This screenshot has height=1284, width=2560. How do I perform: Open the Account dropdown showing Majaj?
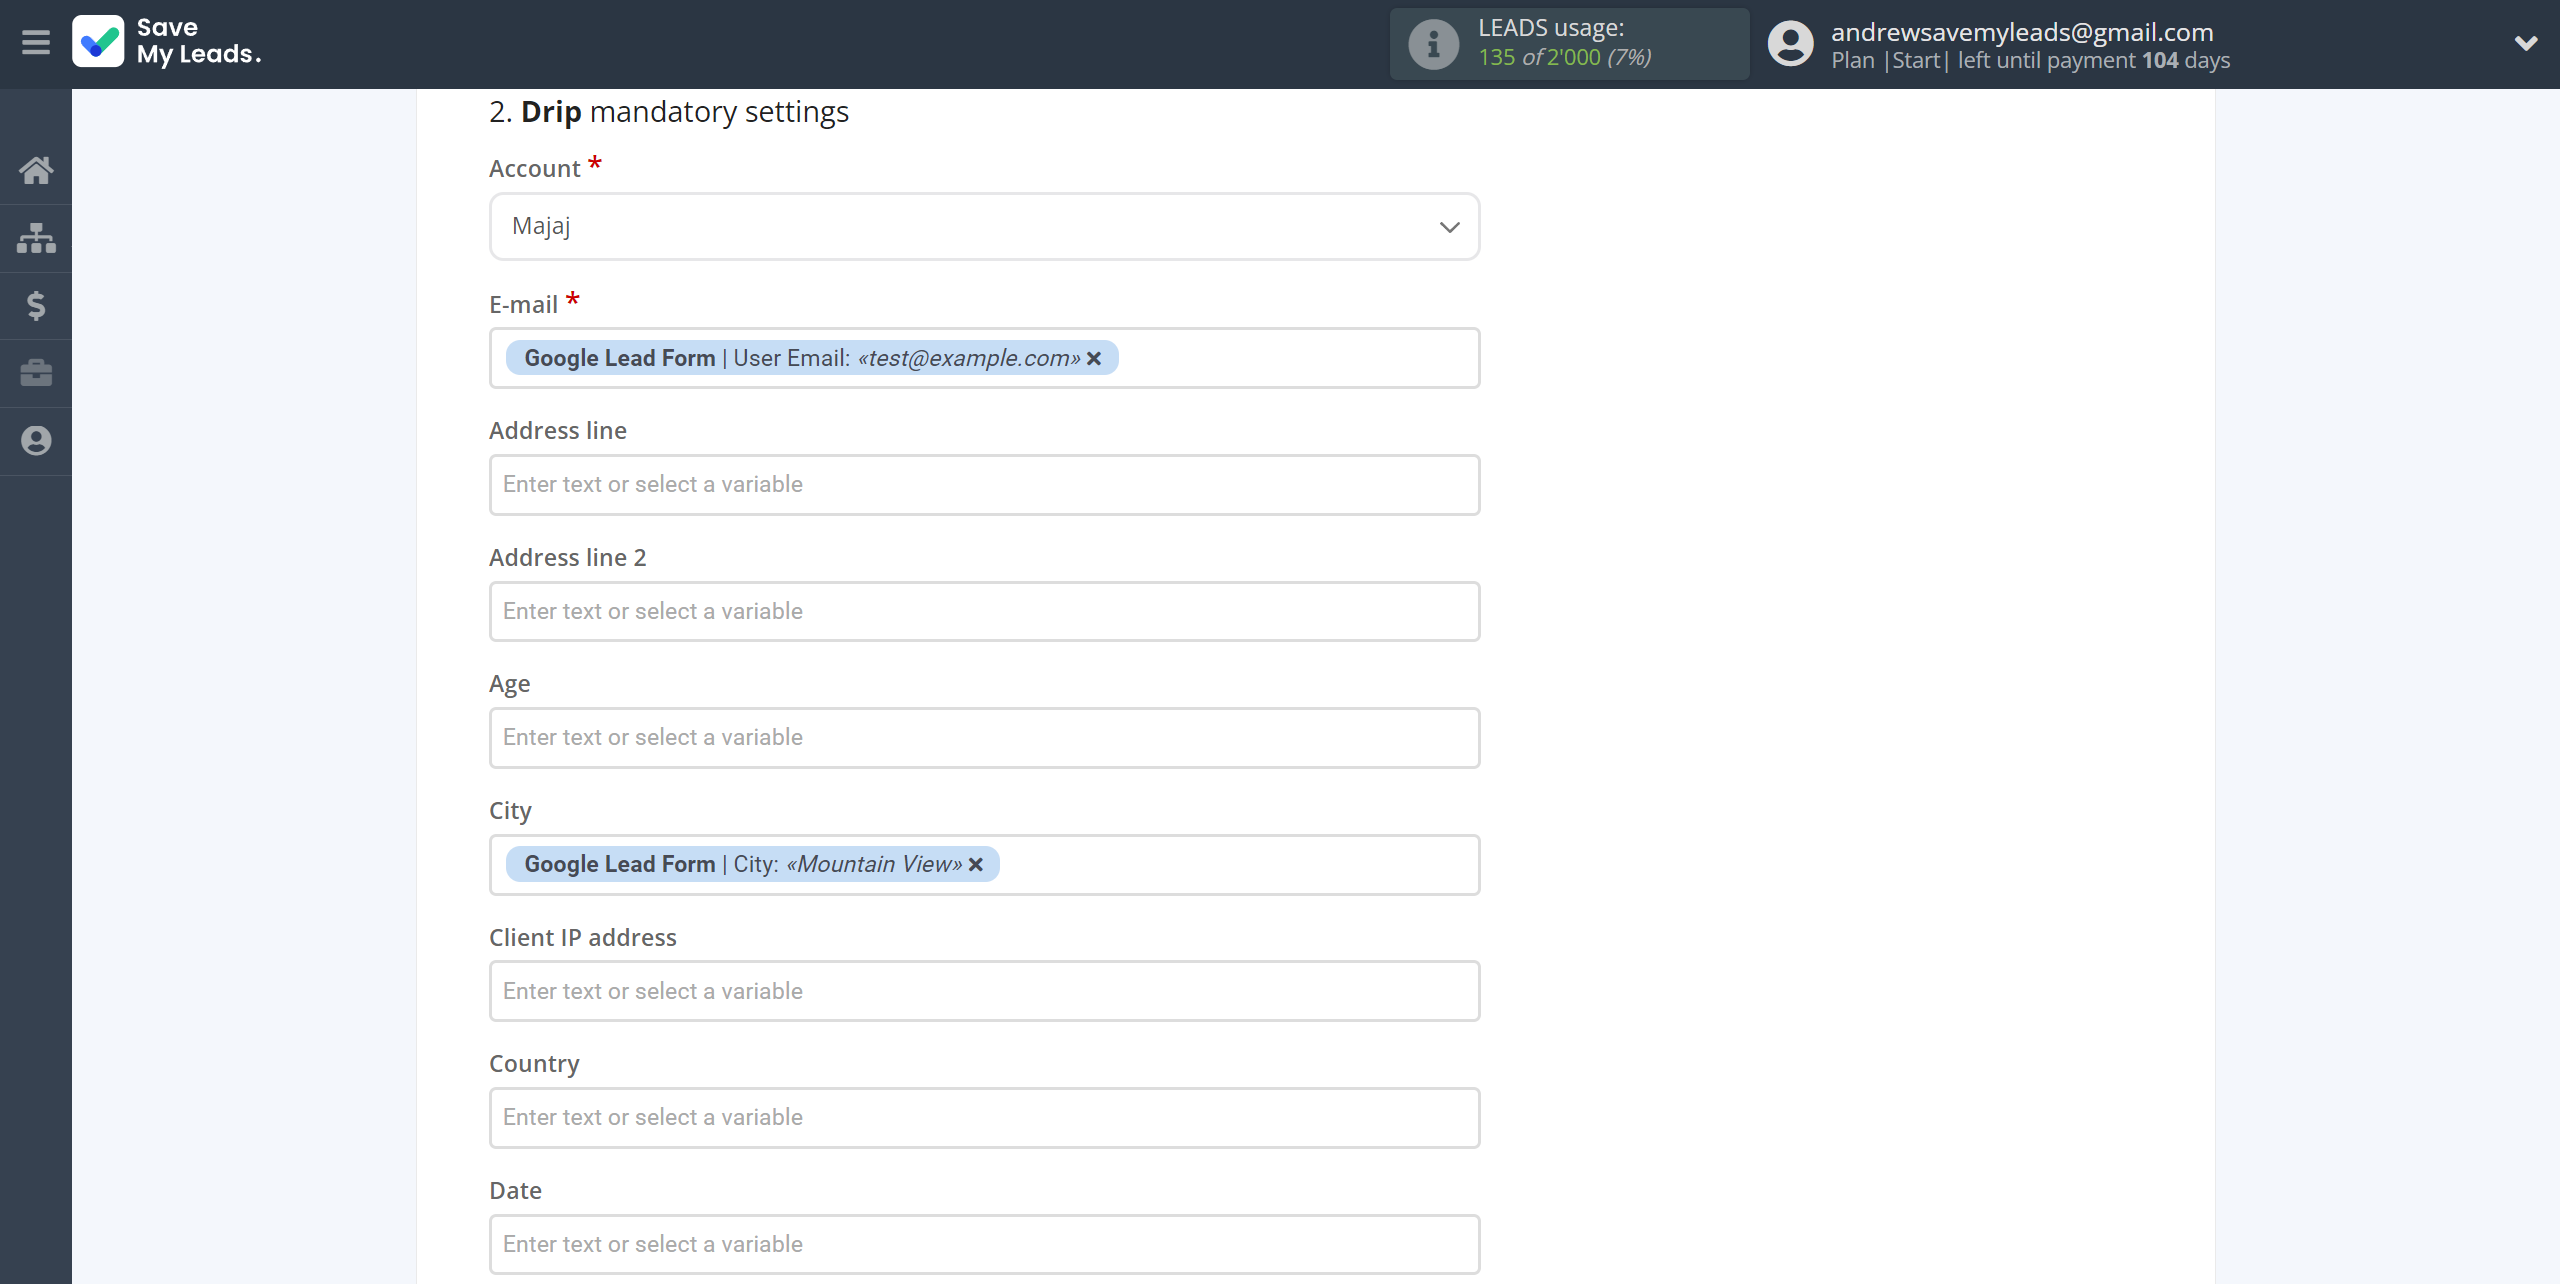[984, 227]
